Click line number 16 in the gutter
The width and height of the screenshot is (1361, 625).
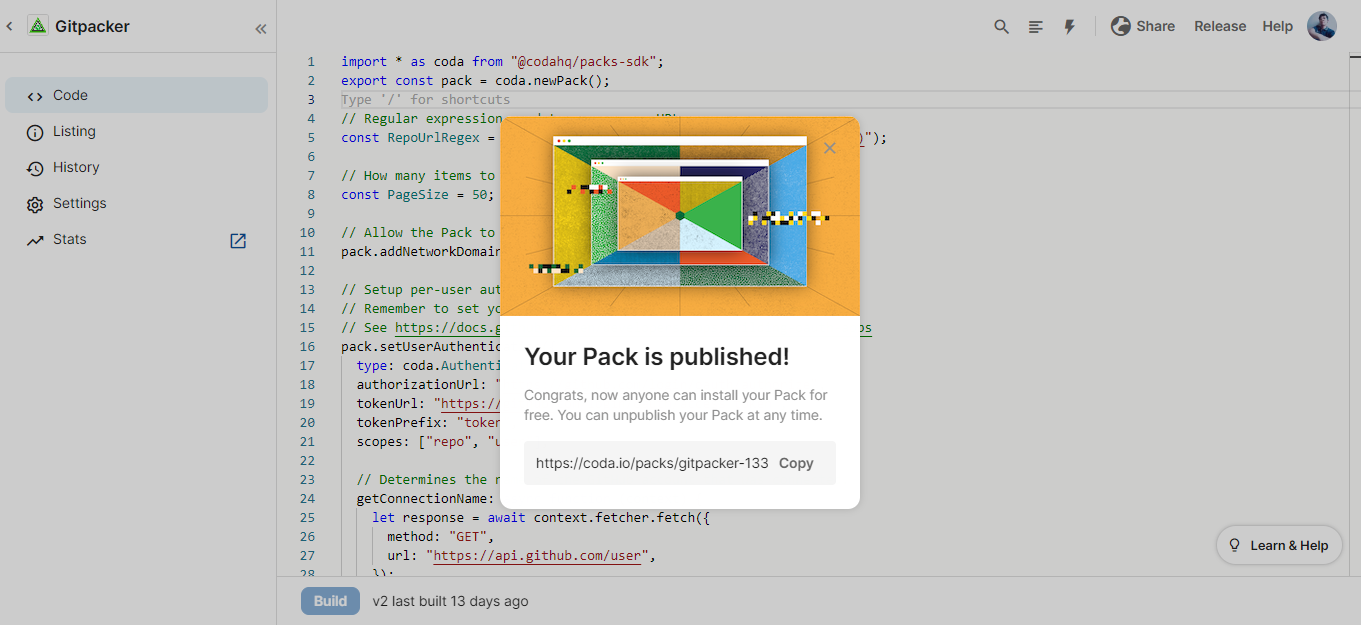307,347
